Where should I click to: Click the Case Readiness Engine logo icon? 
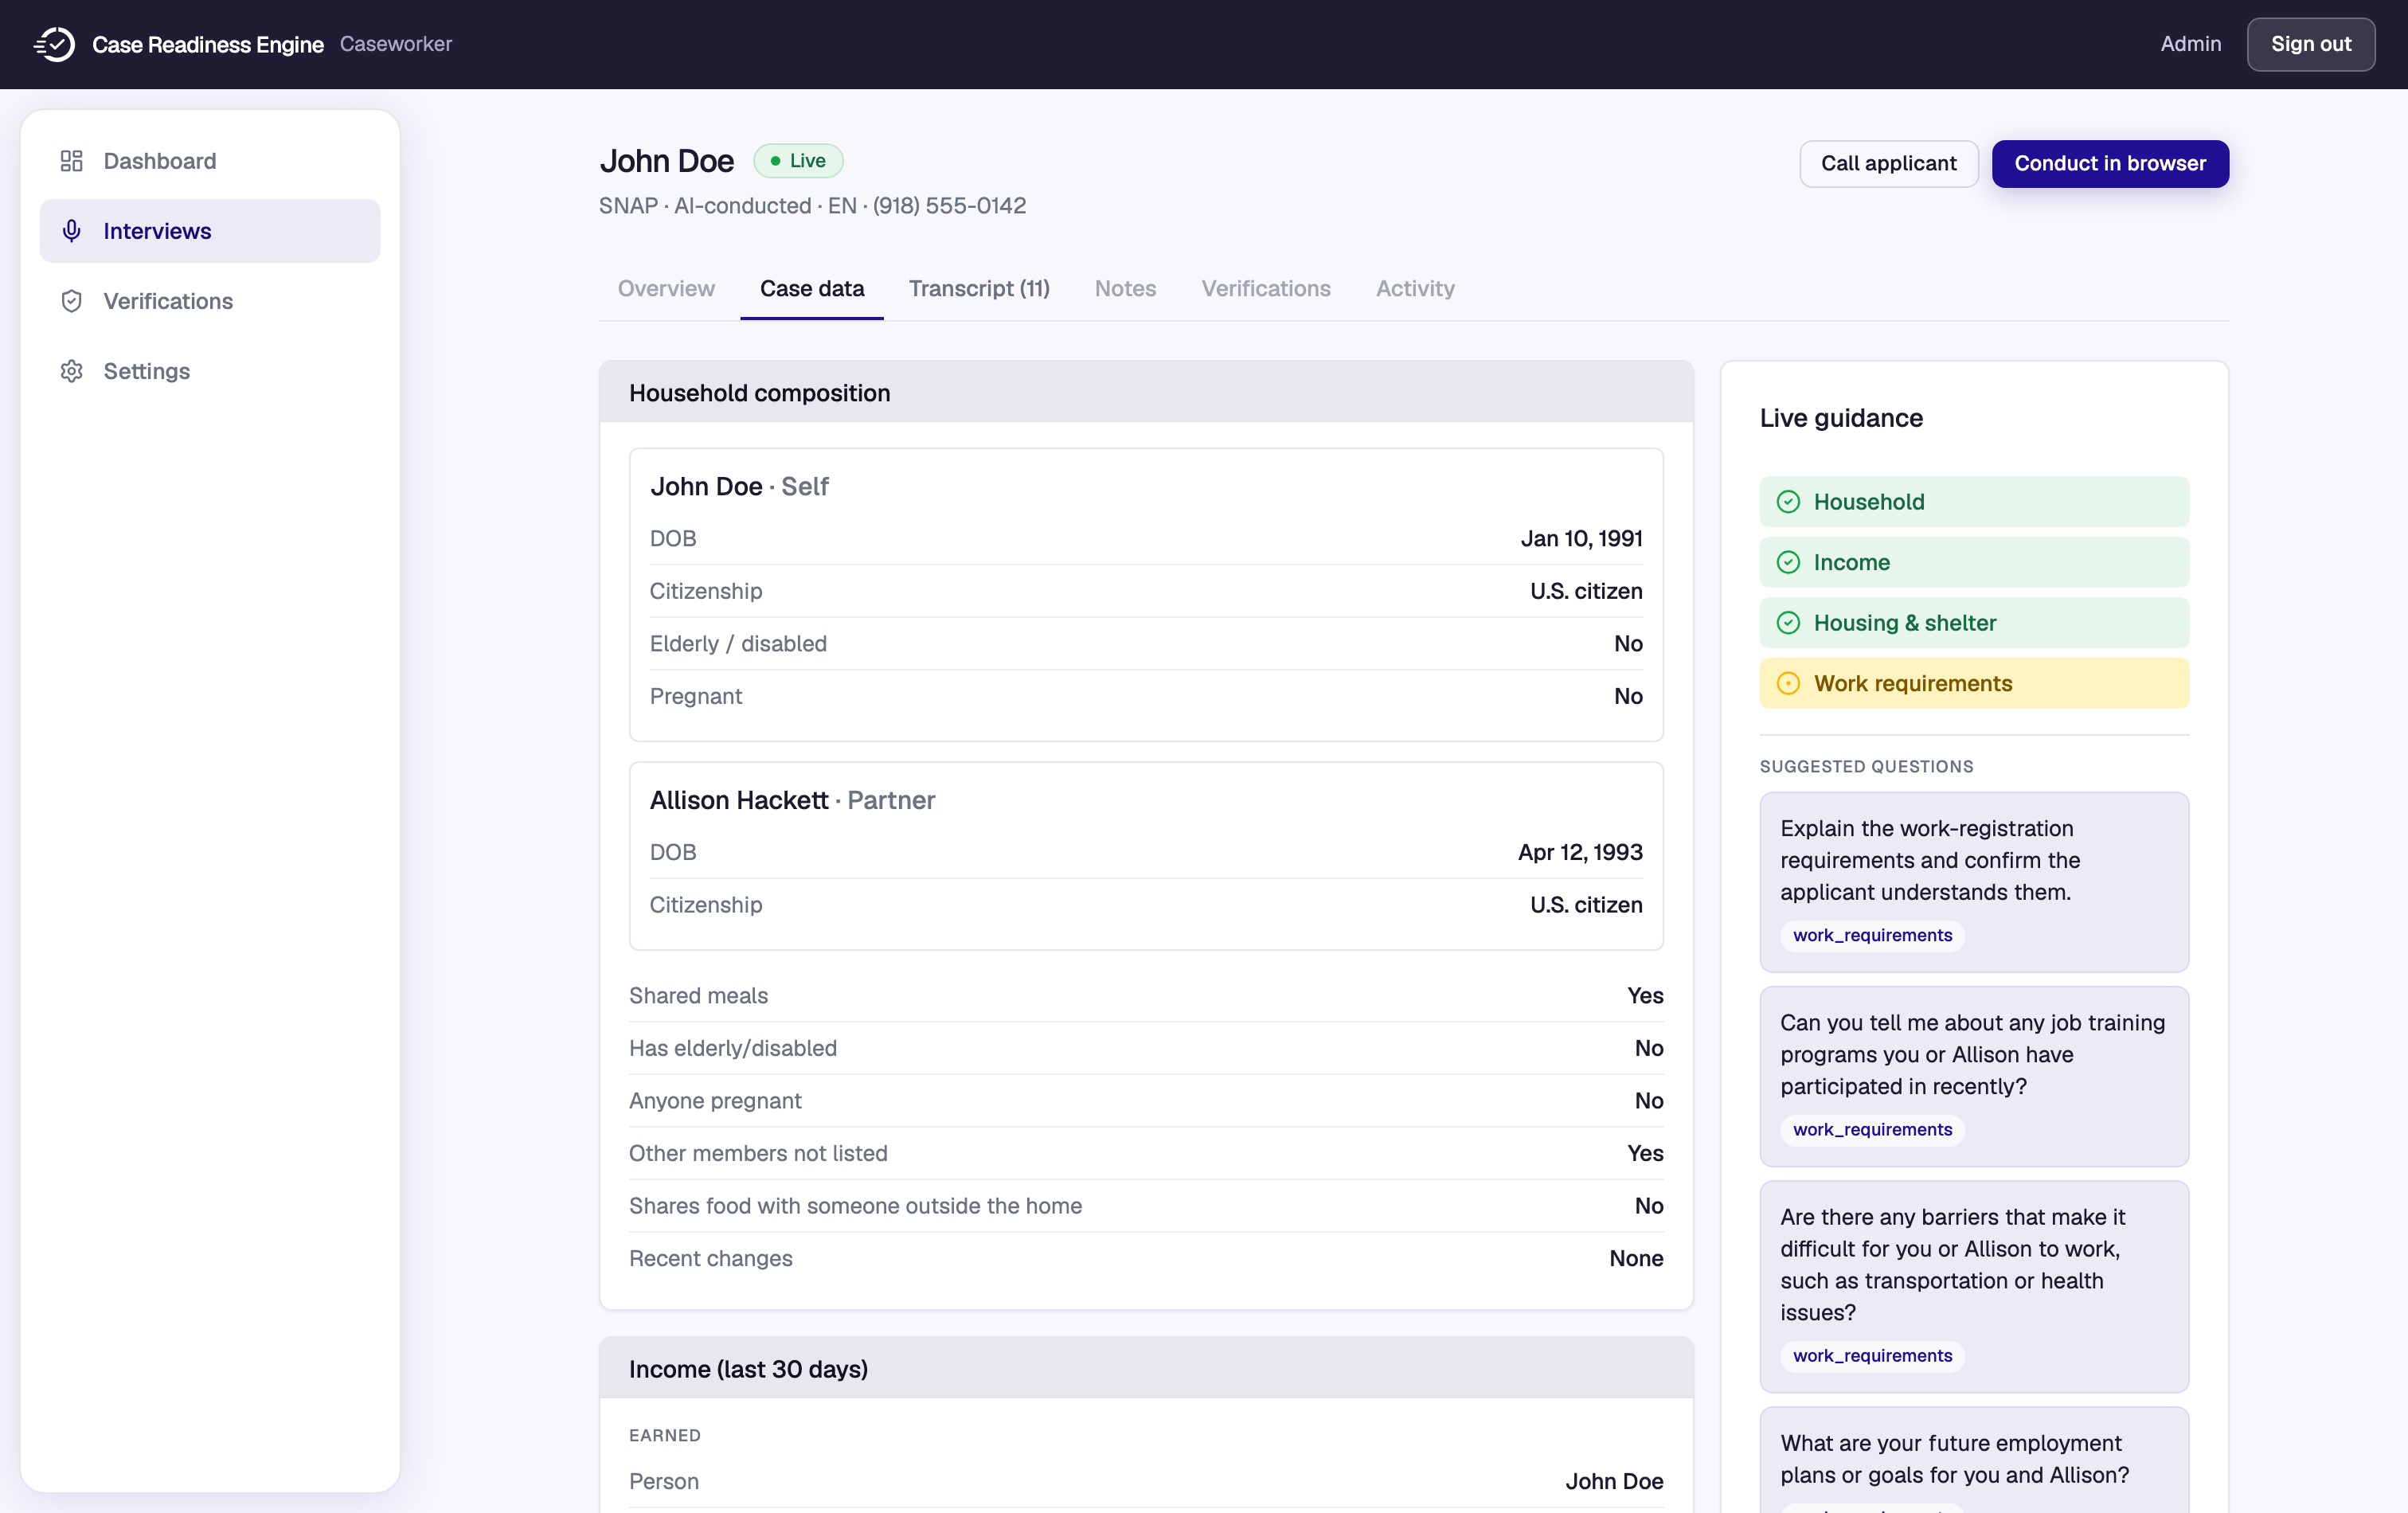(x=55, y=44)
